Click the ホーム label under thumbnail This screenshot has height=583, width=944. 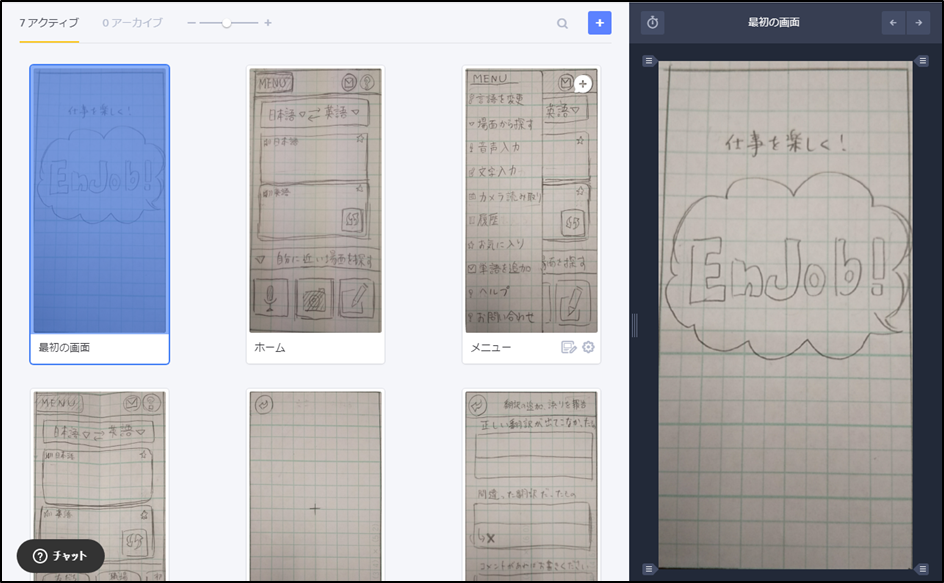(x=270, y=348)
